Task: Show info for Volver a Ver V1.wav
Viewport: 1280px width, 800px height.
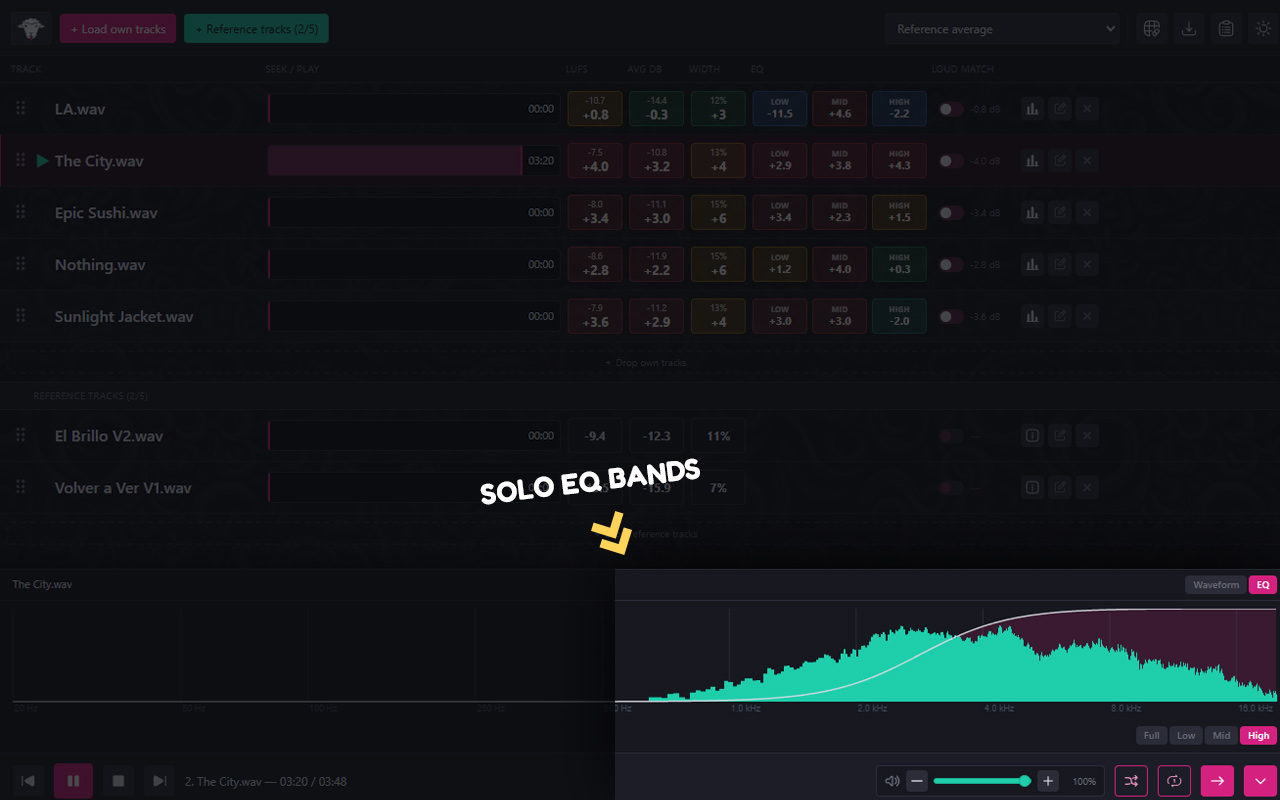Action: point(1032,488)
